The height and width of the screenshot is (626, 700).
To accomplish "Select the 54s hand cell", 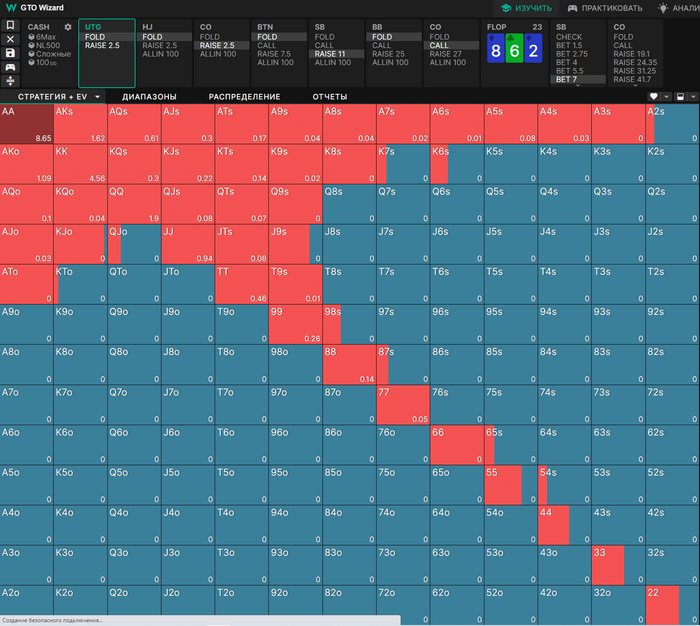I will point(565,485).
